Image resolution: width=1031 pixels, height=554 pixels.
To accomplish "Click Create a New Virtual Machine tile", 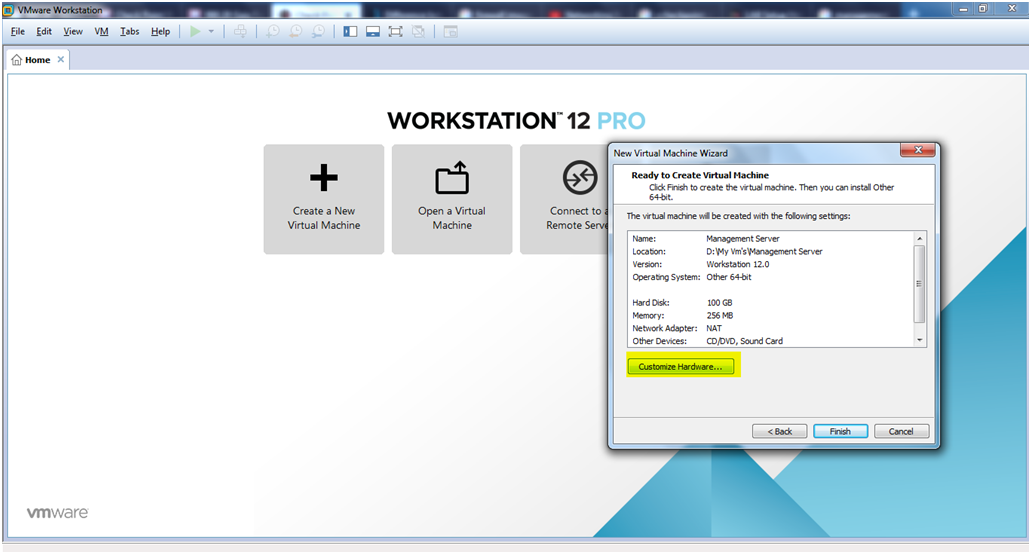I will (324, 199).
